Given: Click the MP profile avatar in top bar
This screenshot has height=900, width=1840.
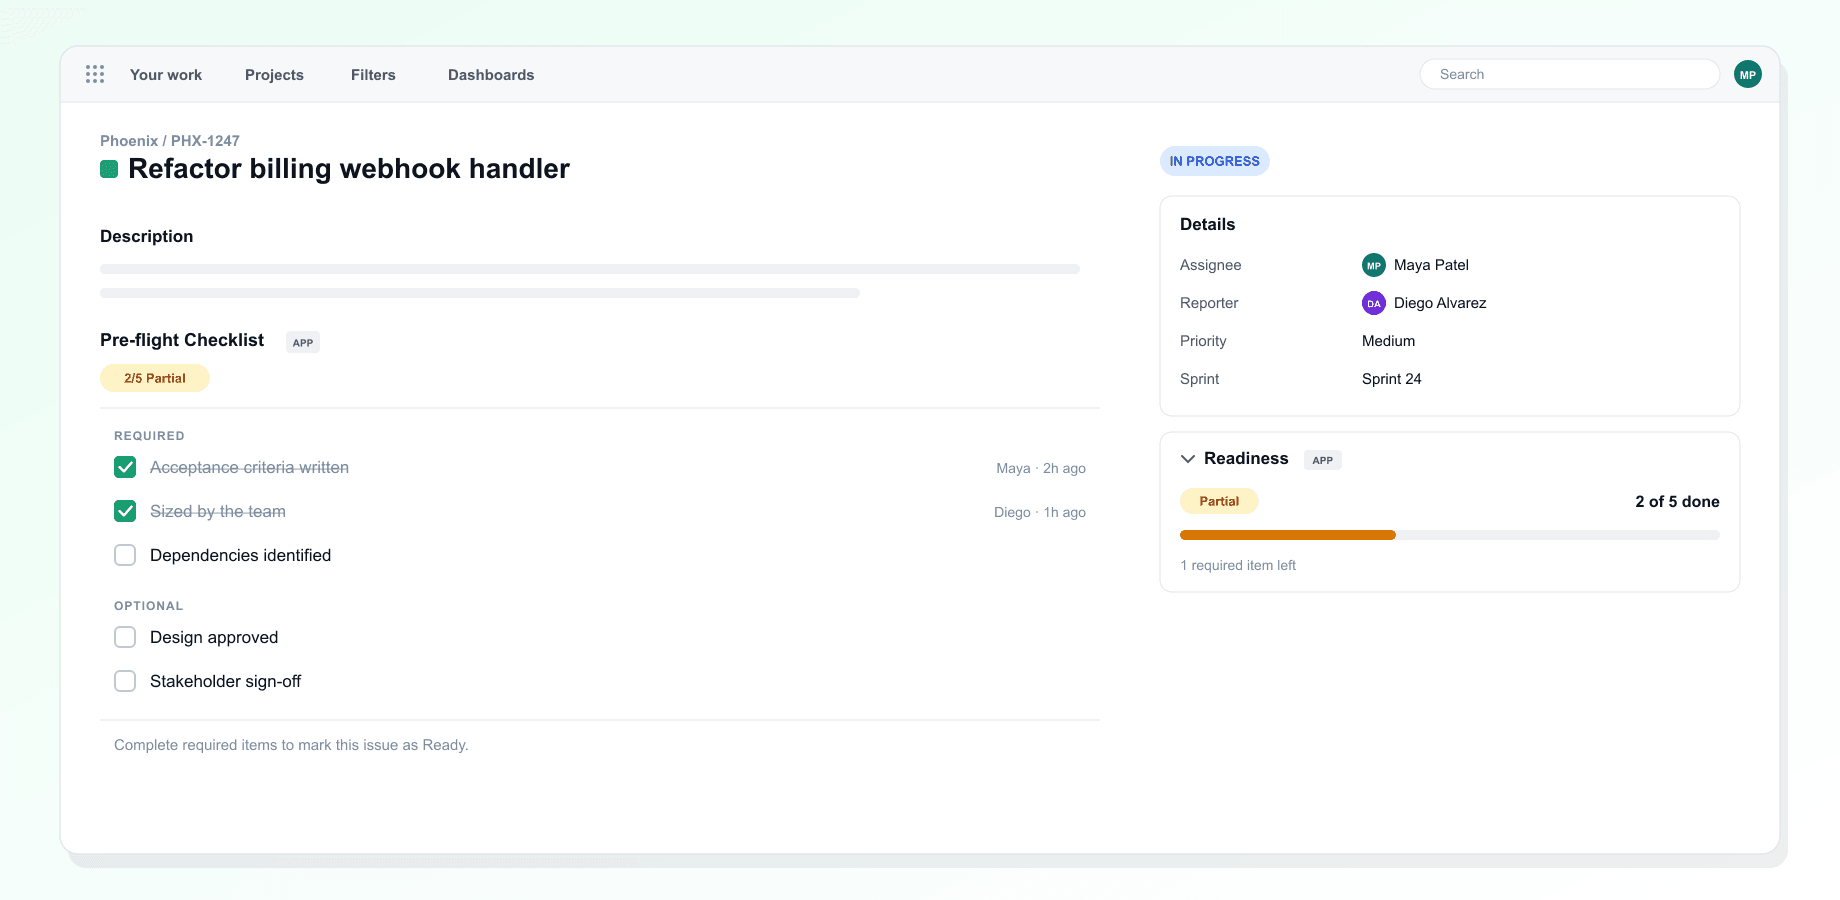Looking at the screenshot, I should coord(1748,74).
